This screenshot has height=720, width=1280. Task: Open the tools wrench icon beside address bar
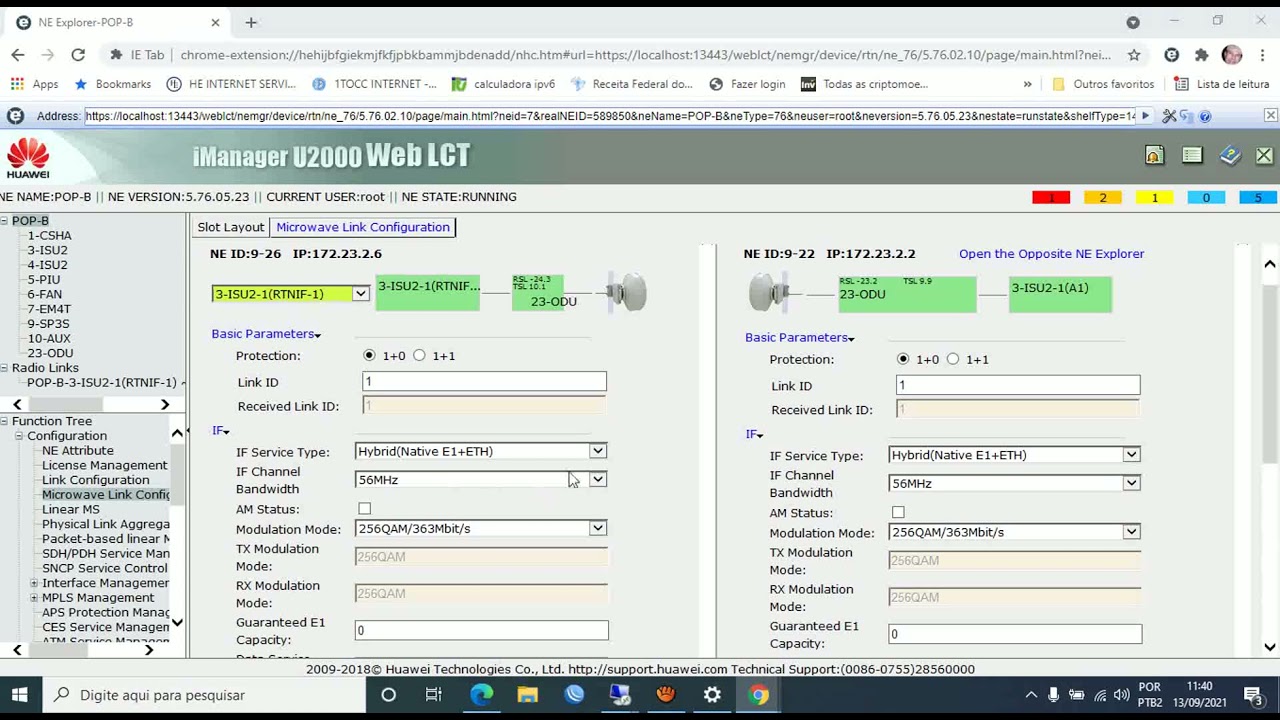1169,116
